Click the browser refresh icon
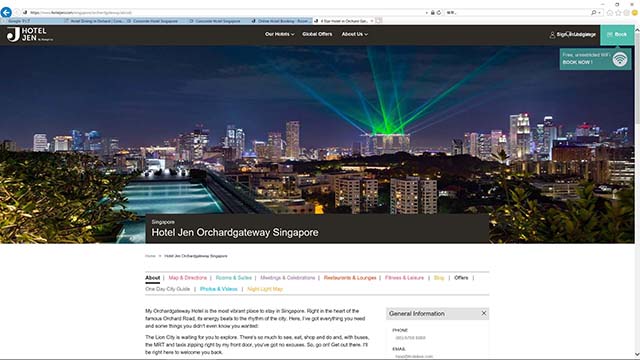The height and width of the screenshot is (360, 640). 439,13
